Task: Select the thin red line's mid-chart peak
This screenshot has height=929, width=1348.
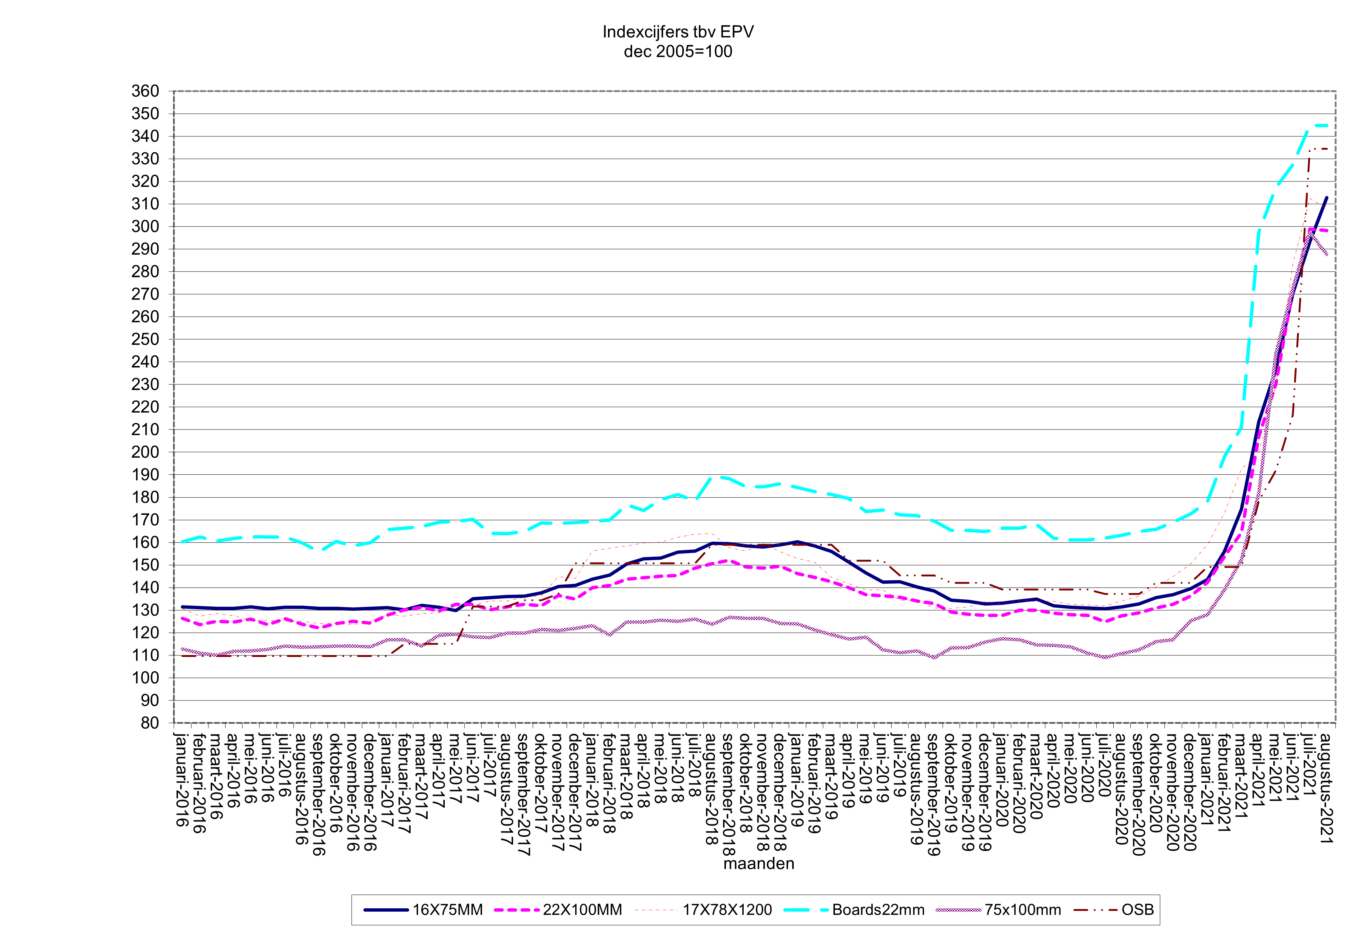Action: [700, 534]
